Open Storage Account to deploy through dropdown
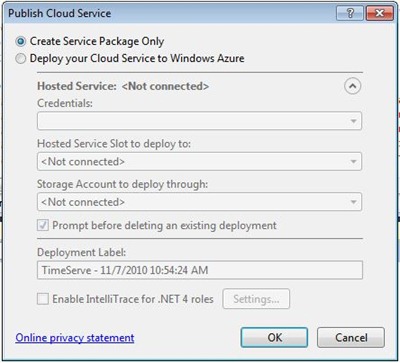This screenshot has width=400, height=363. (199, 202)
